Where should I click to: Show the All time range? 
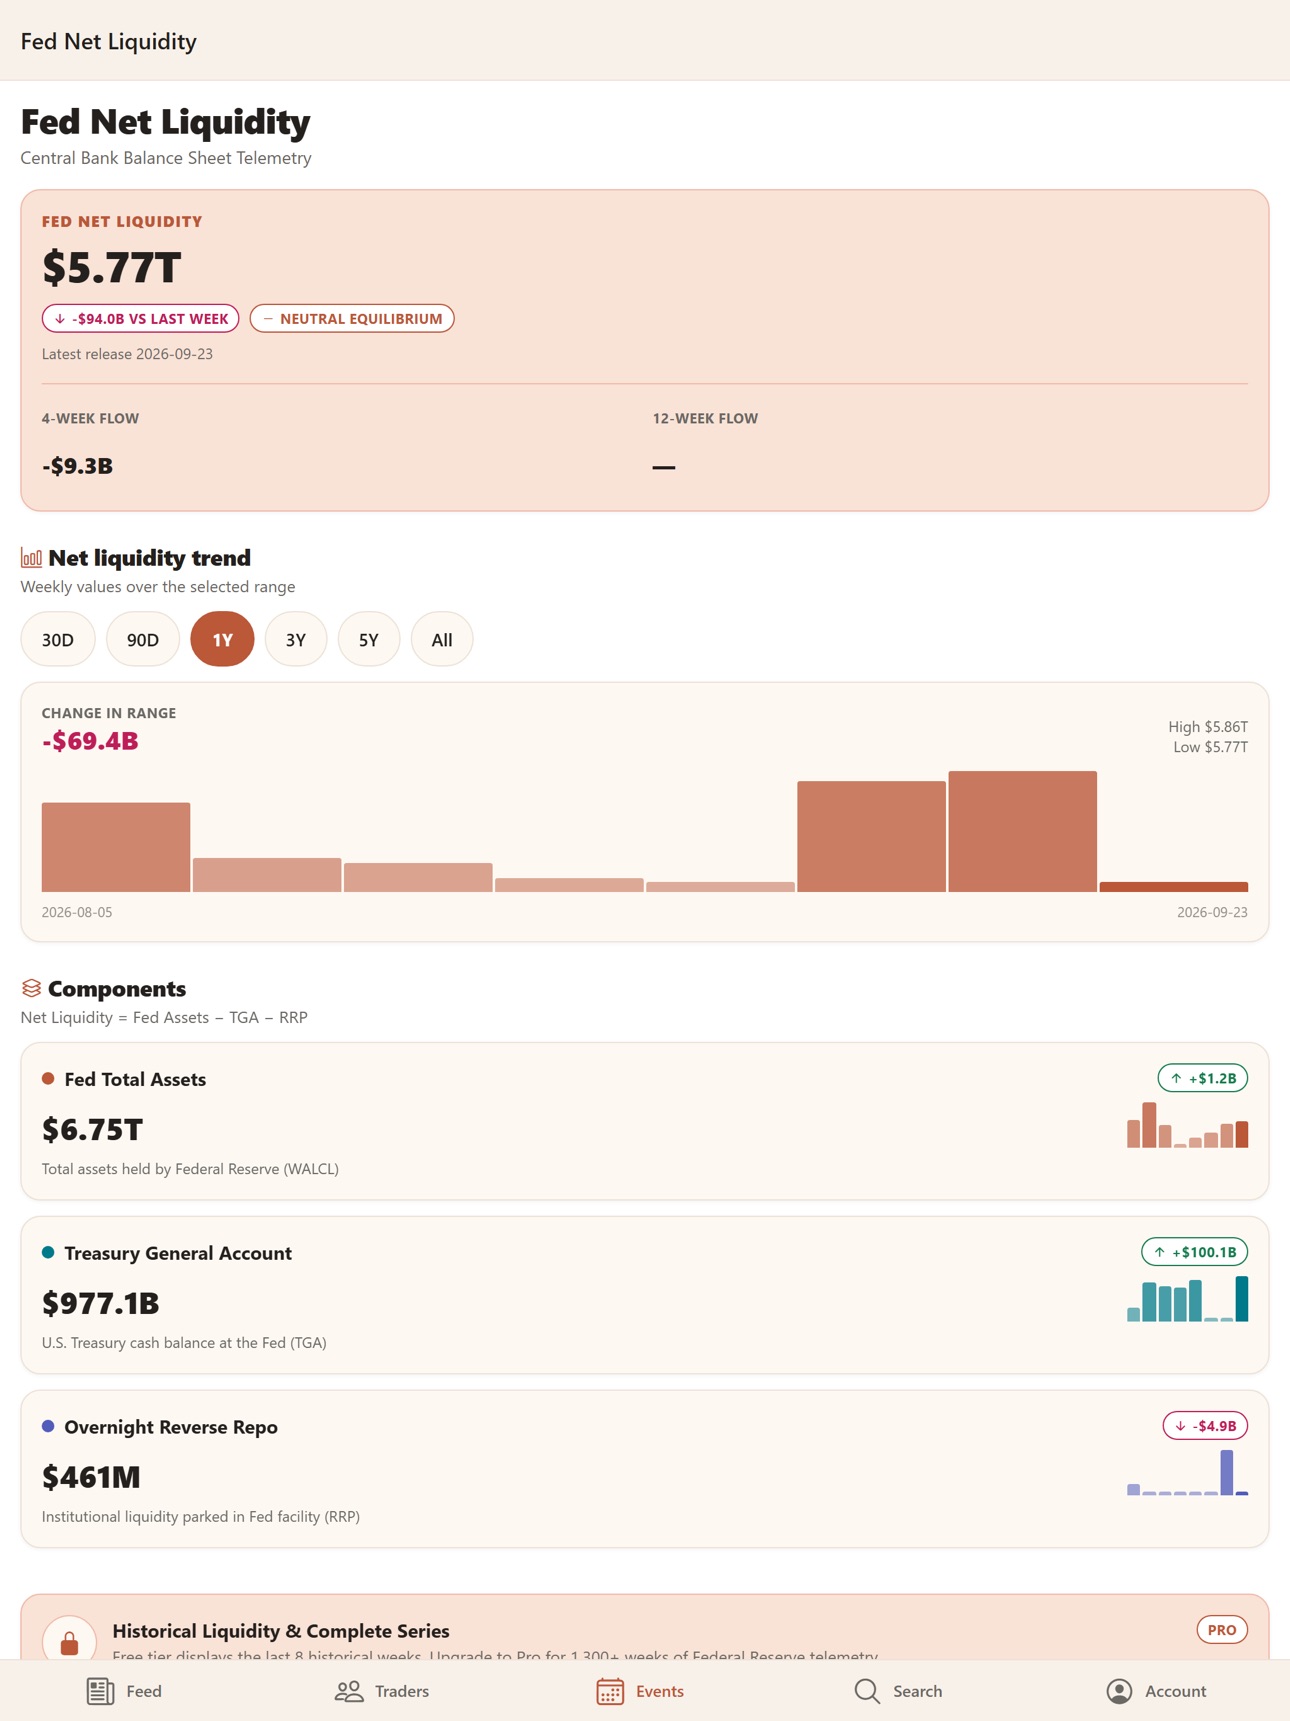point(442,639)
